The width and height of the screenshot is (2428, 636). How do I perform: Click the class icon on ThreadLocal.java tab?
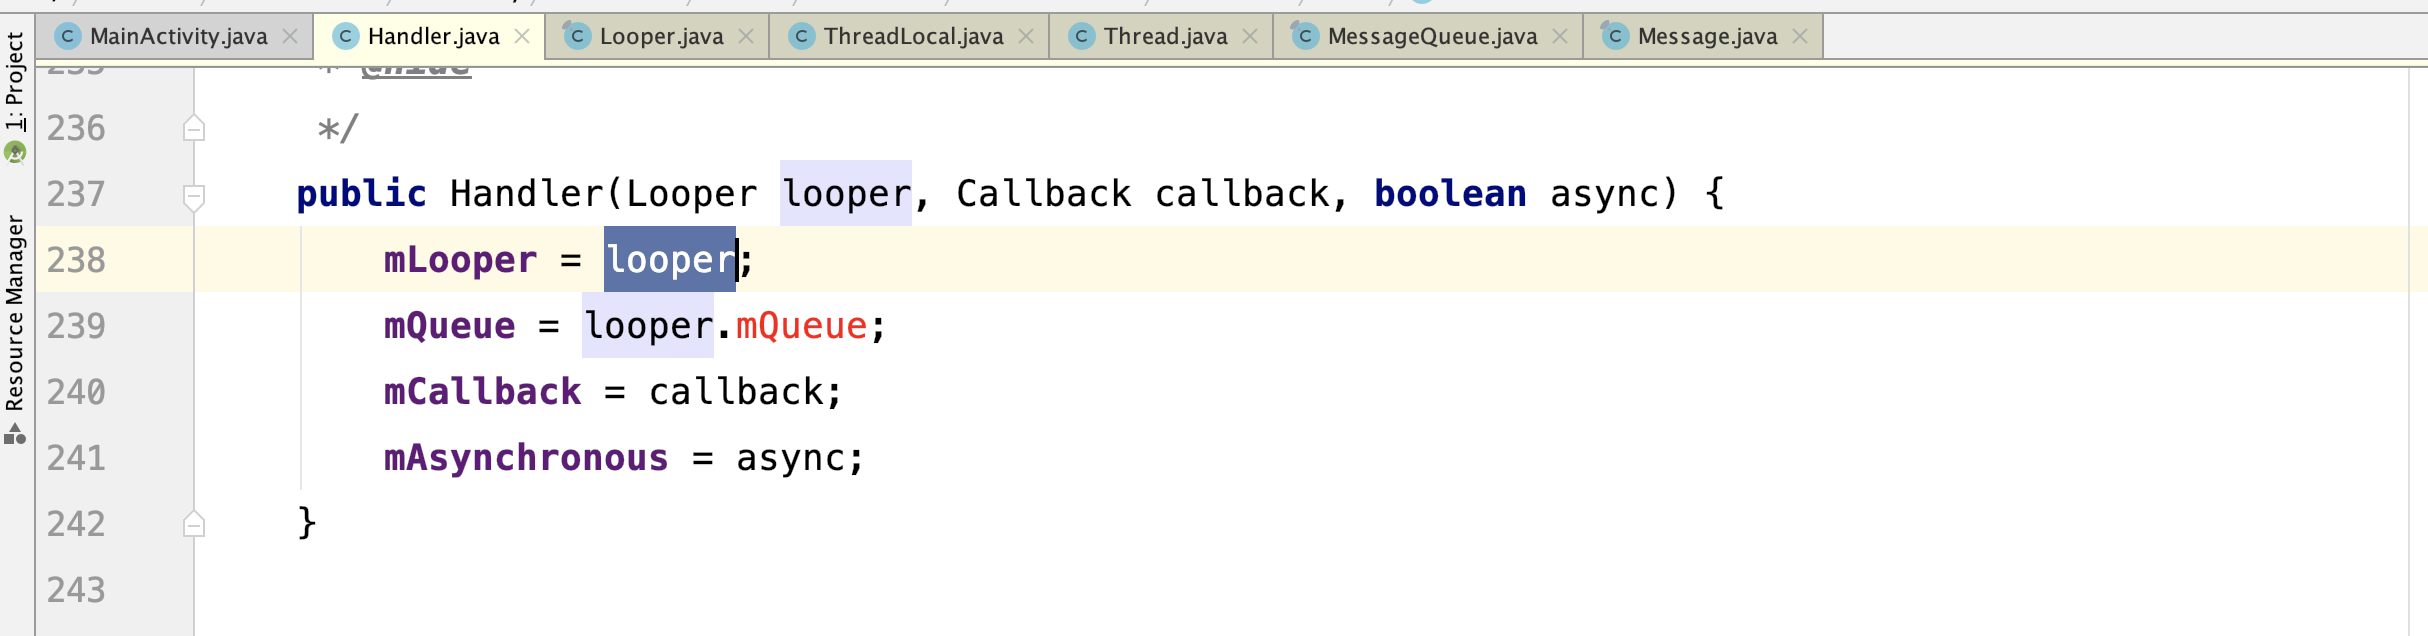coord(801,37)
